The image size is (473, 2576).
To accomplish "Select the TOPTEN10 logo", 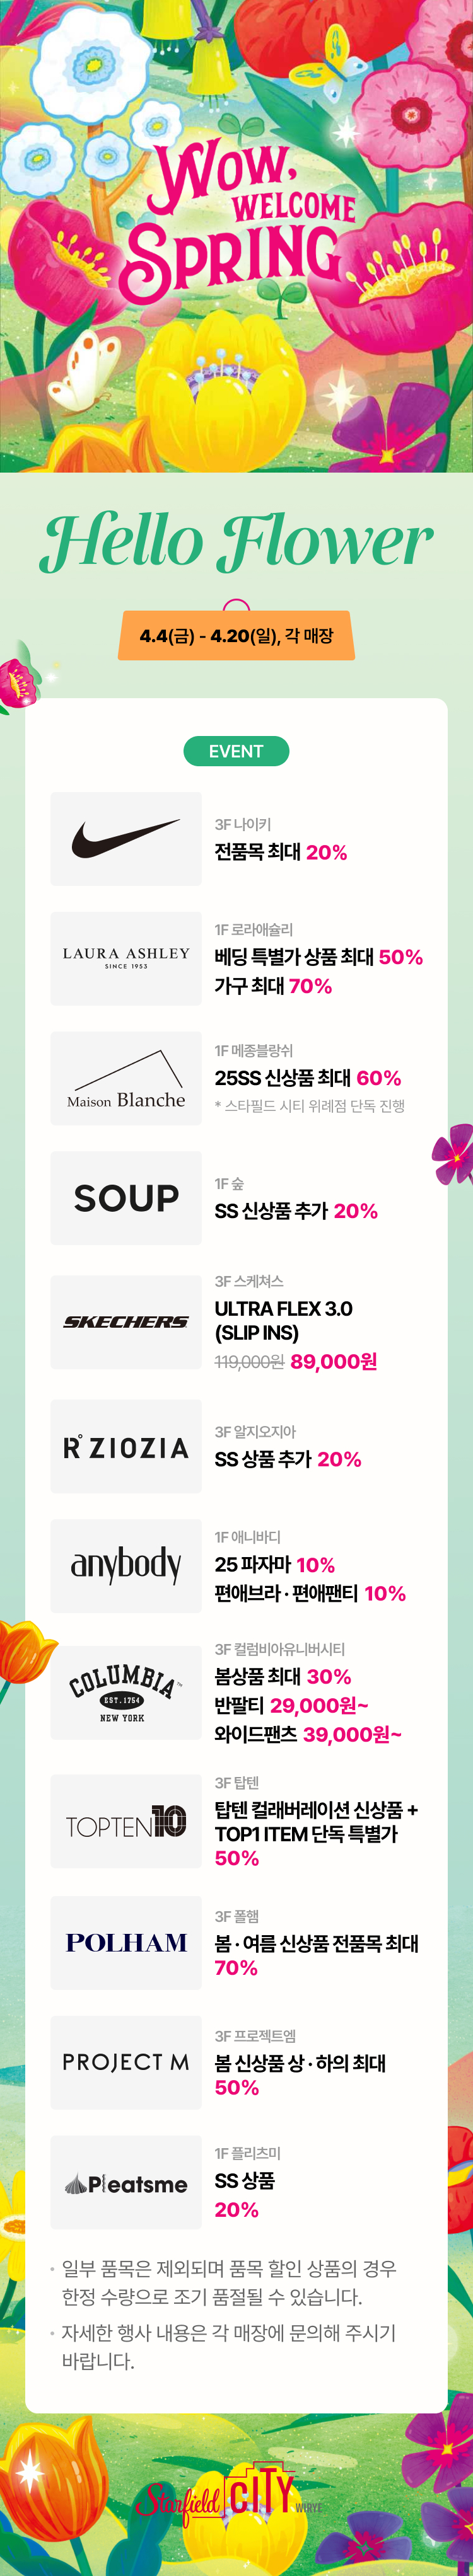I will [x=126, y=1821].
